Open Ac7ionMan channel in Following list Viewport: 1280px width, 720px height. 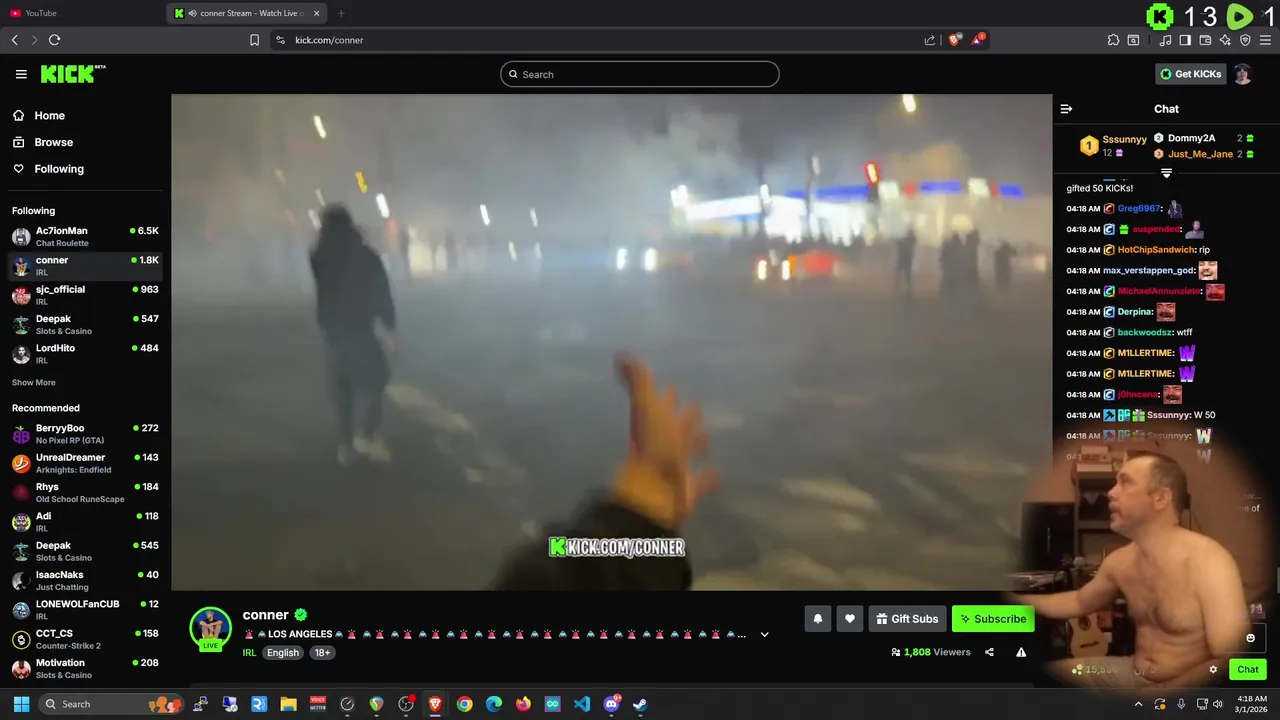click(85, 236)
